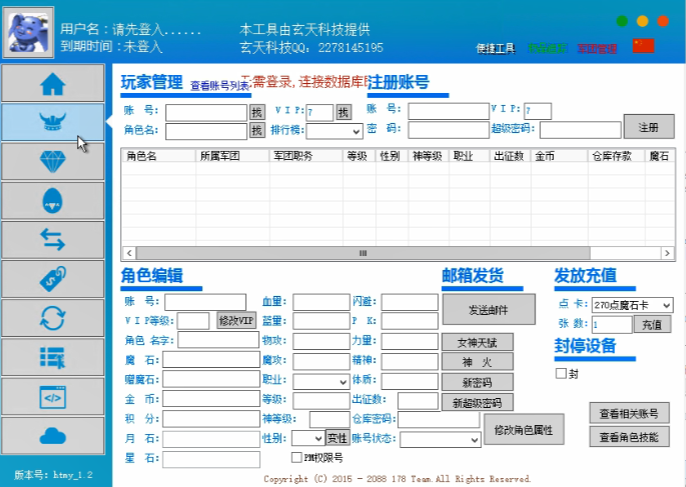The width and height of the screenshot is (686, 487).
Task: Focus the 角色名字 input field
Action: point(218,340)
